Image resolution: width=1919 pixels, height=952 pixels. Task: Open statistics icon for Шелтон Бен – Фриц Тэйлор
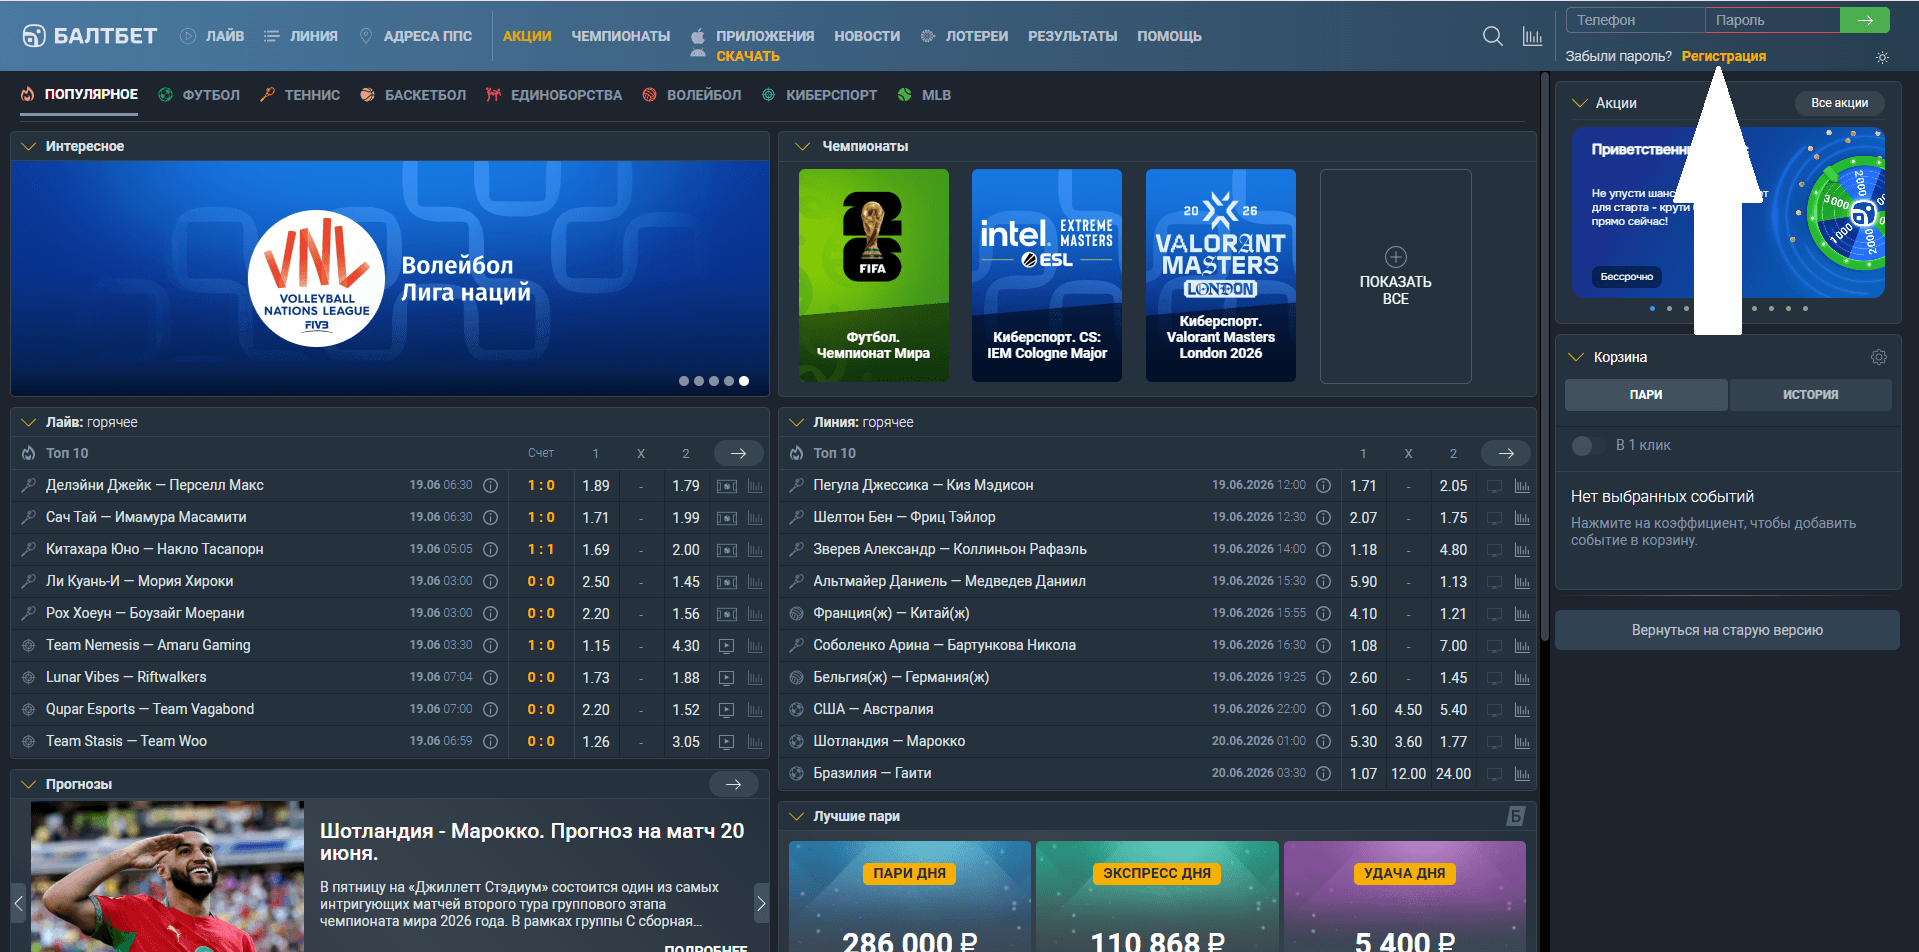[x=1522, y=518]
